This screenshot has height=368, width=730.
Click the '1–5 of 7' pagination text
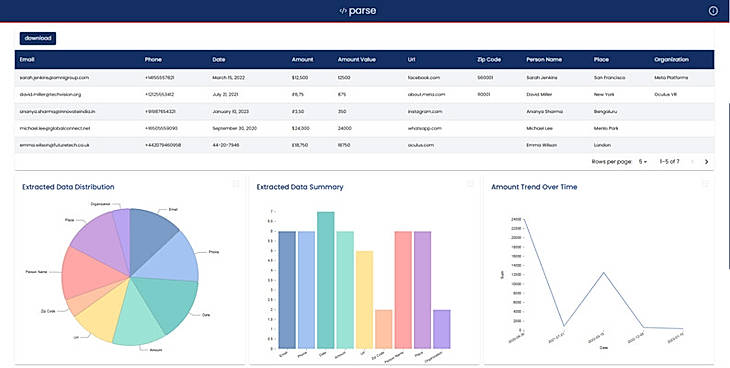(x=669, y=162)
